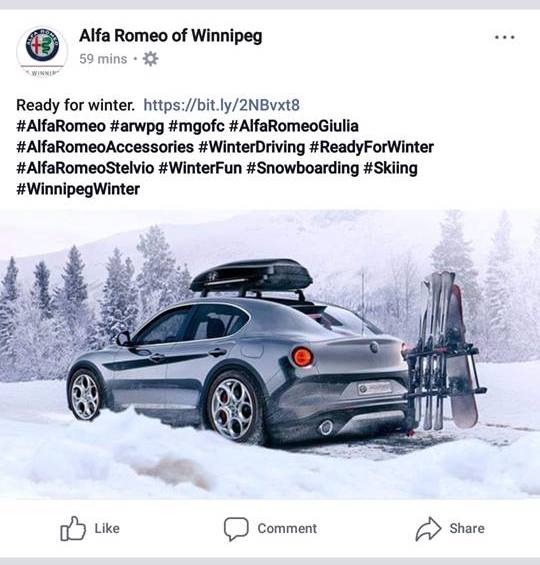The width and height of the screenshot is (540, 565).
Task: Open the #WinterDriving hashtag
Action: (252, 147)
